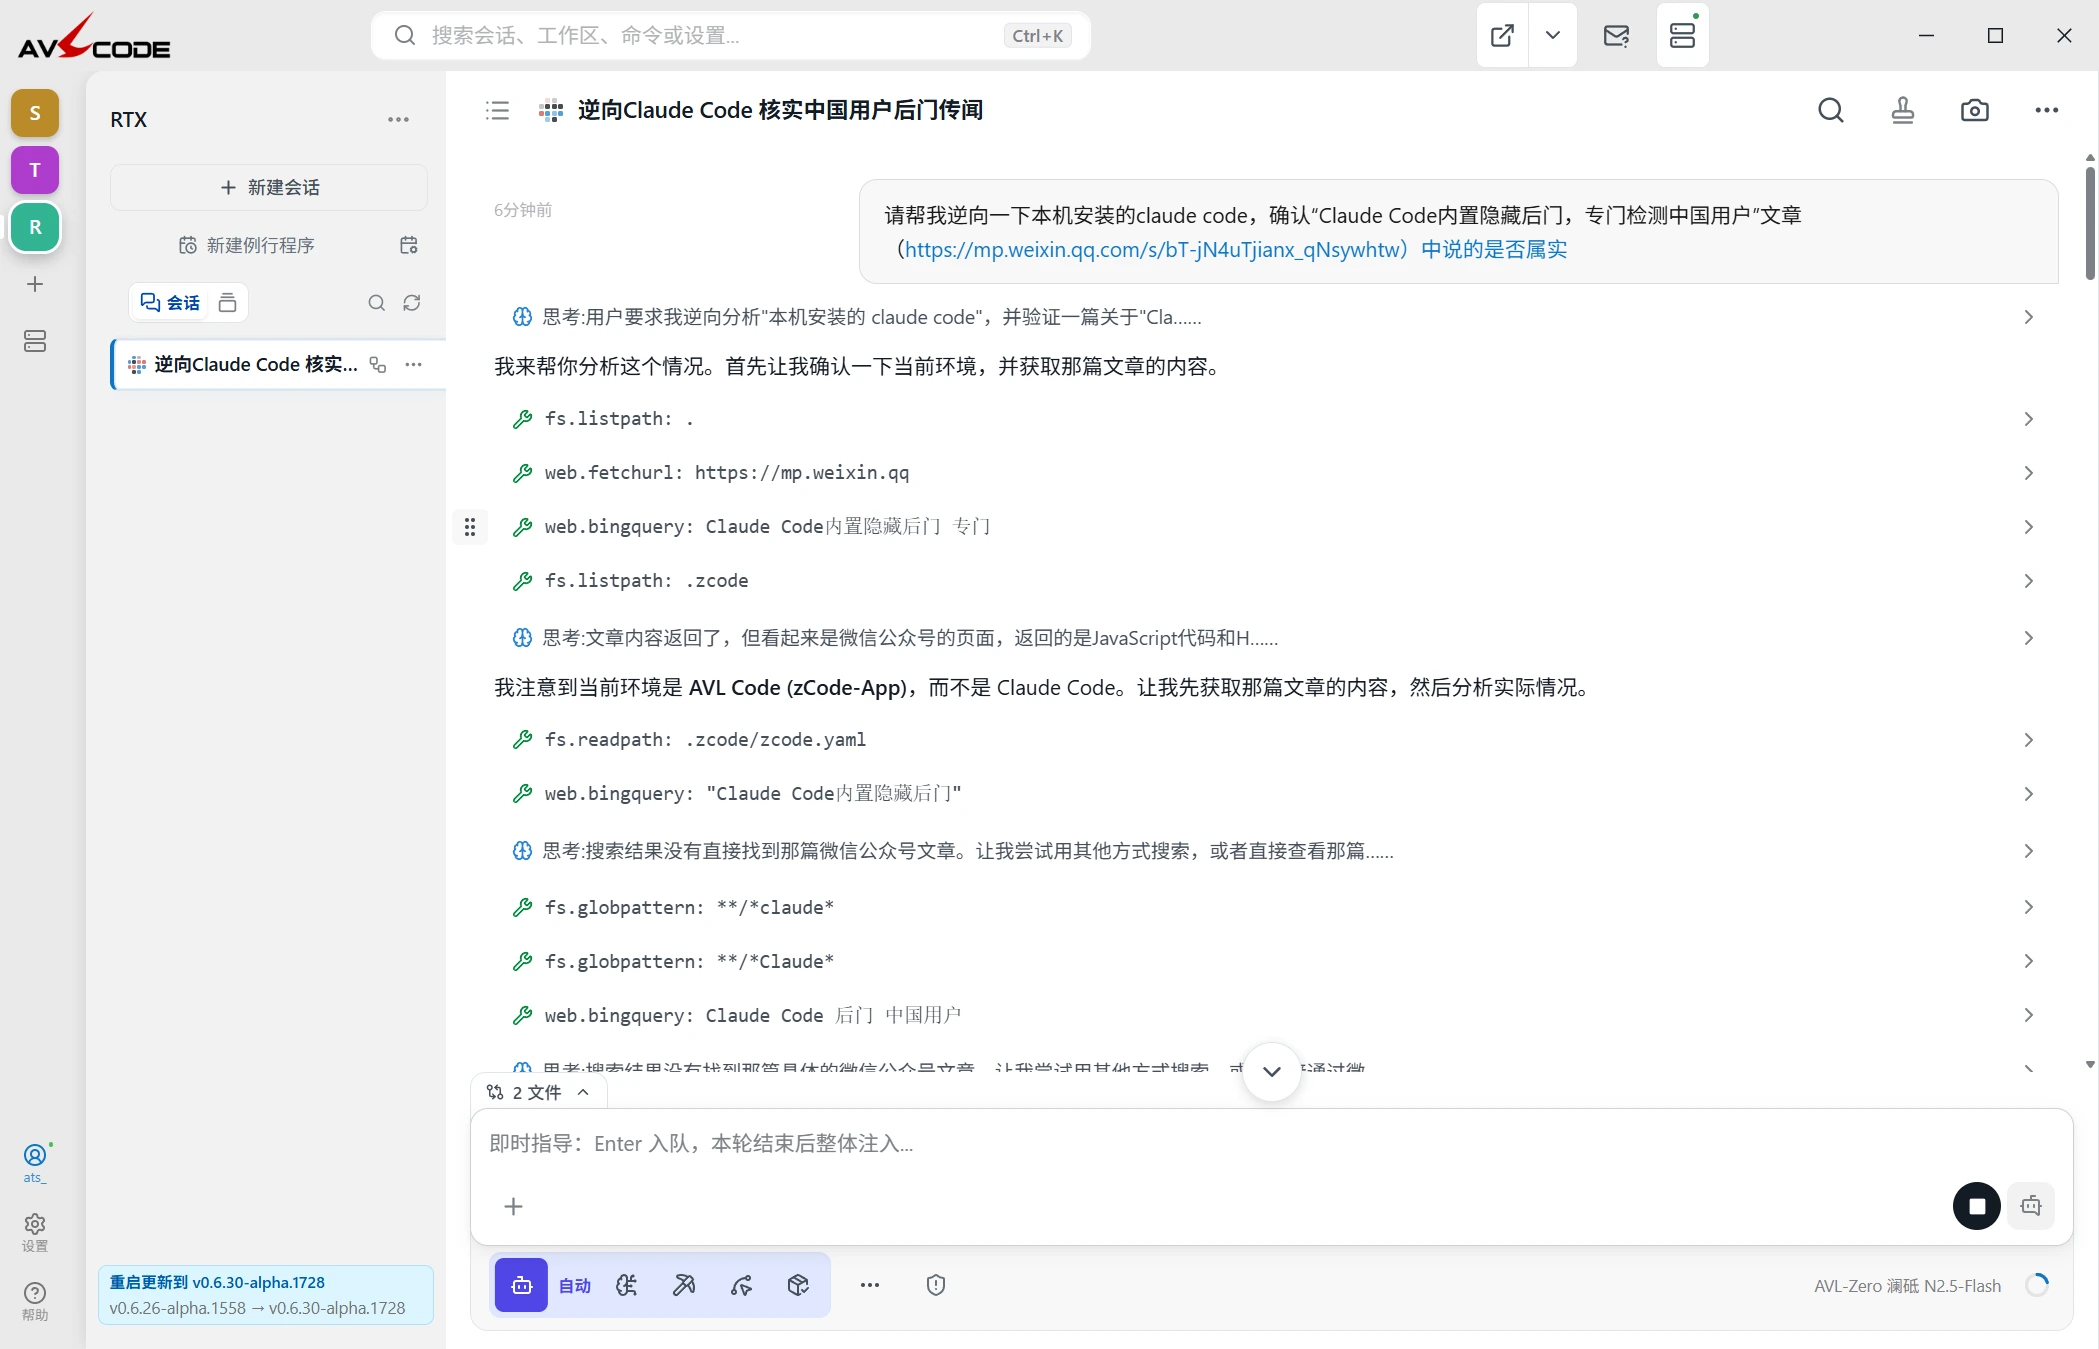Viewport: 2099px width, 1349px height.
Task: Switch to the archive tab beside 会话
Action: coord(227,302)
